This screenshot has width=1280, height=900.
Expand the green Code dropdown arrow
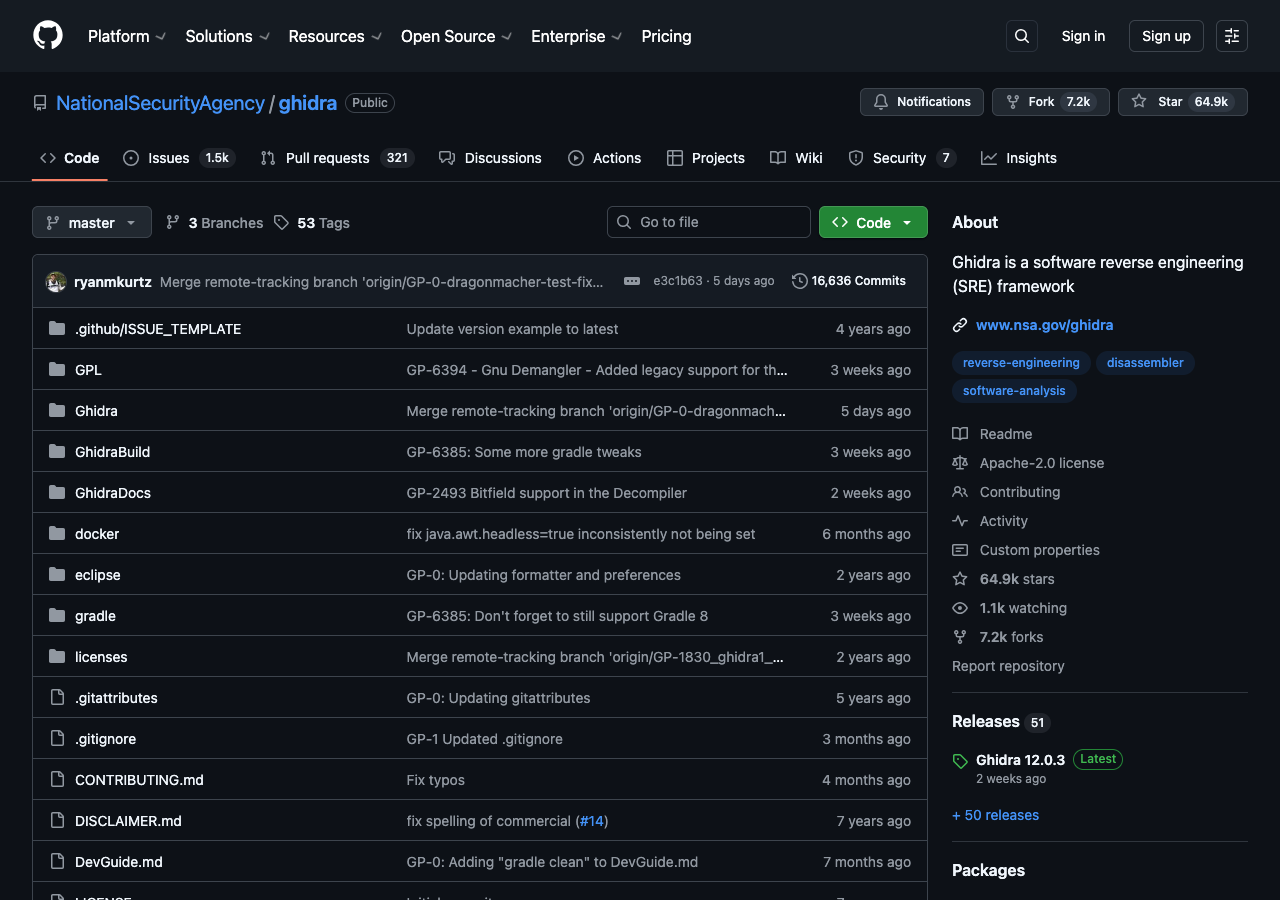pos(906,222)
